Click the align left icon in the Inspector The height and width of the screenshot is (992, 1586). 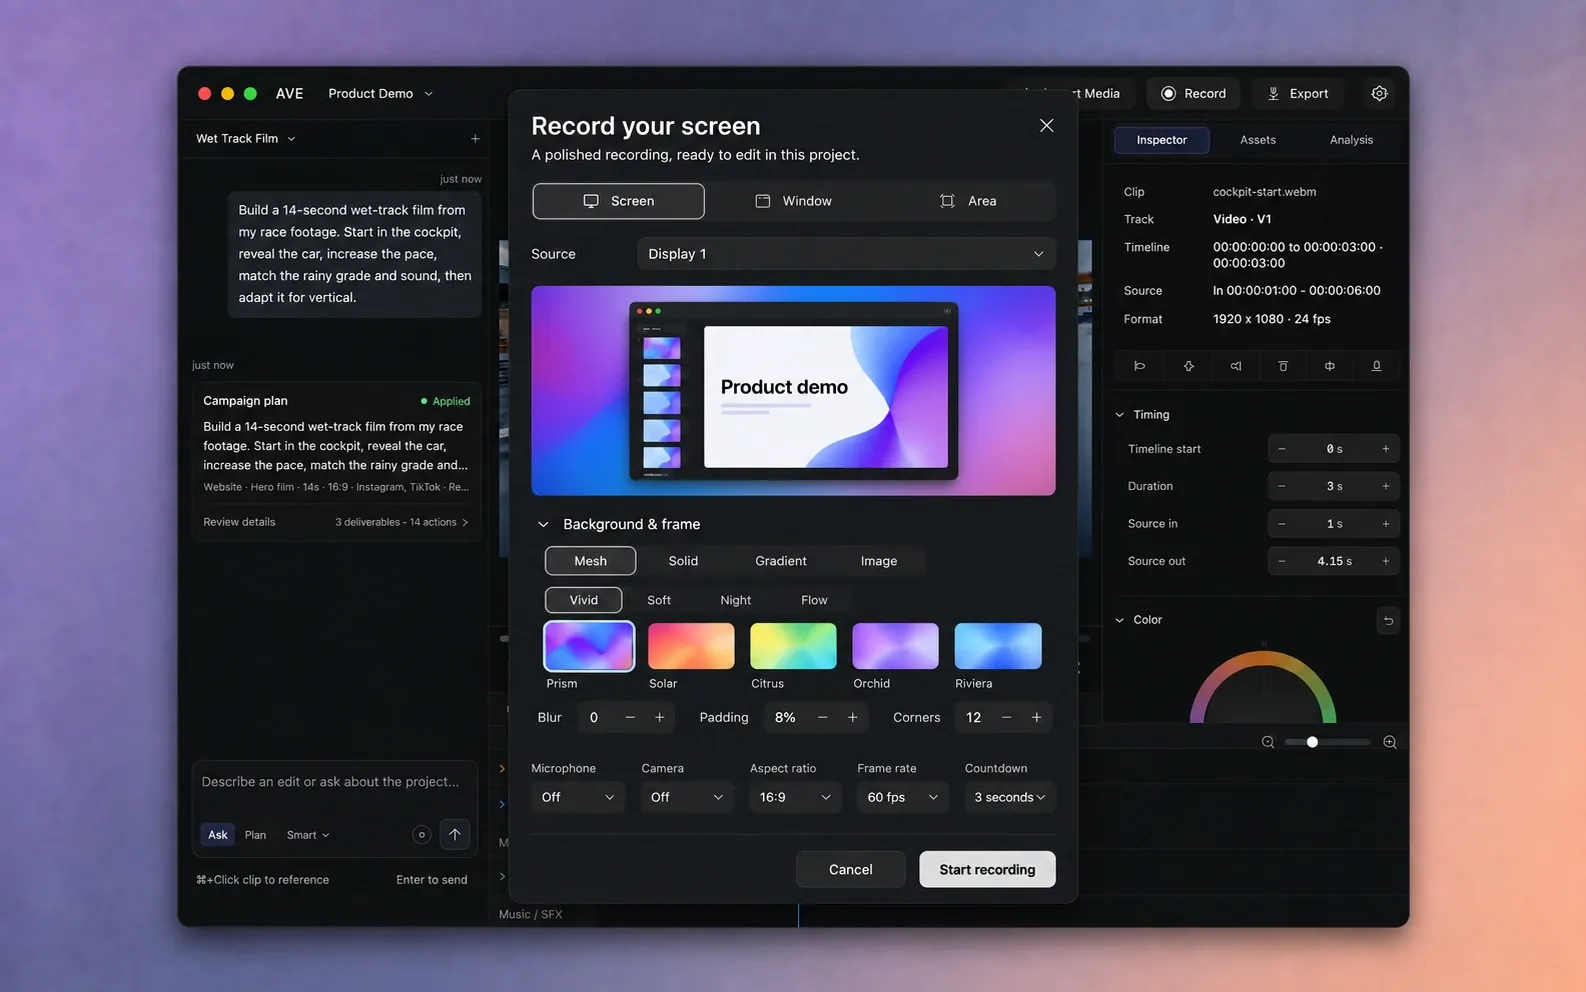[1139, 366]
